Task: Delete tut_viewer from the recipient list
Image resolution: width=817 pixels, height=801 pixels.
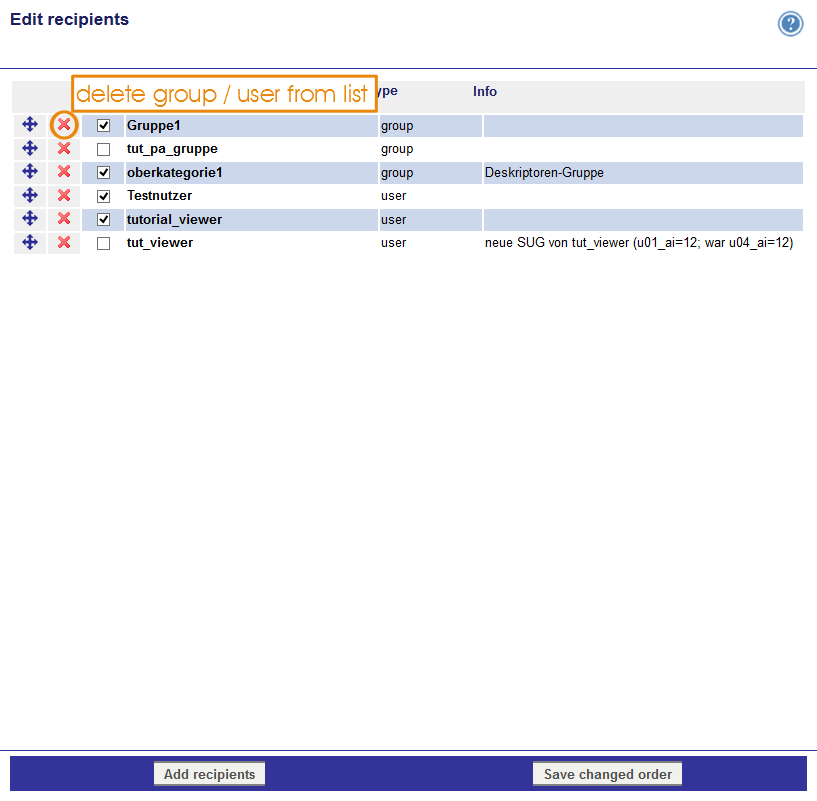Action: (64, 242)
